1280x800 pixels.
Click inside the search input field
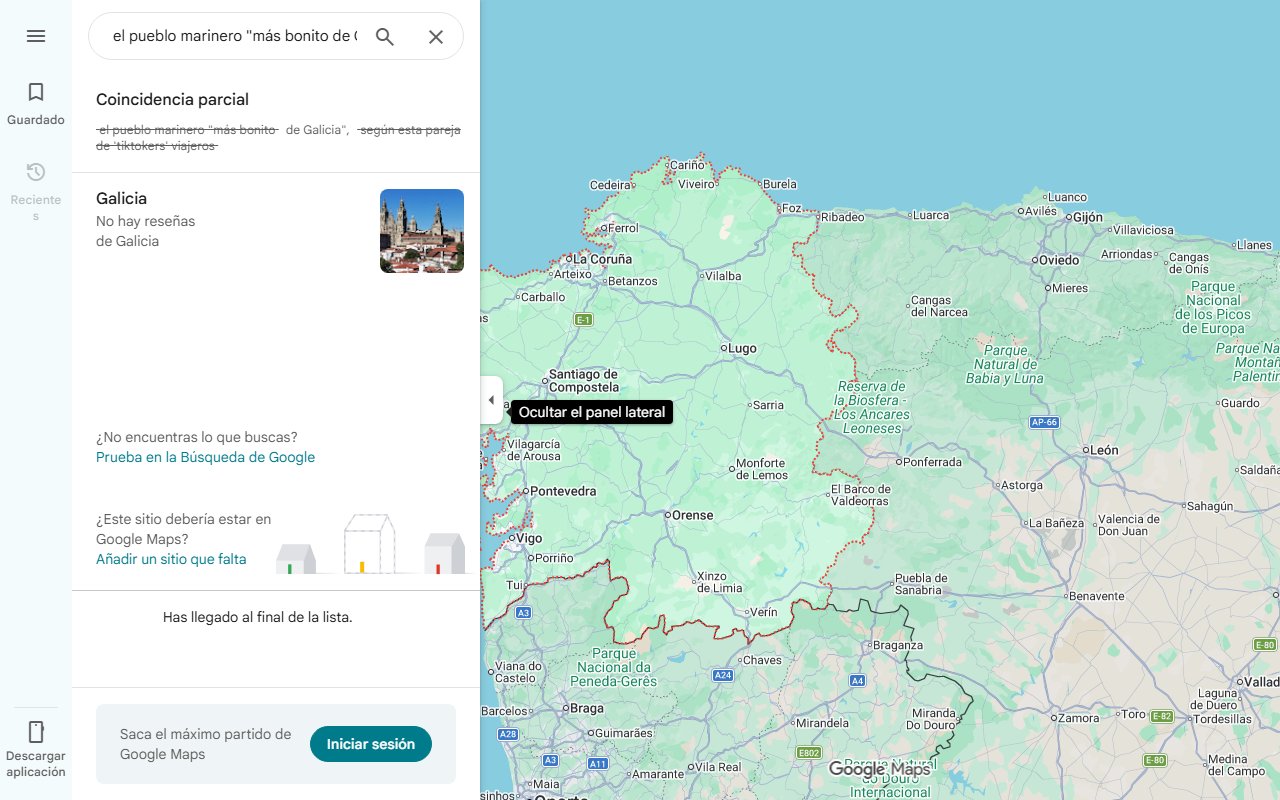pos(230,36)
